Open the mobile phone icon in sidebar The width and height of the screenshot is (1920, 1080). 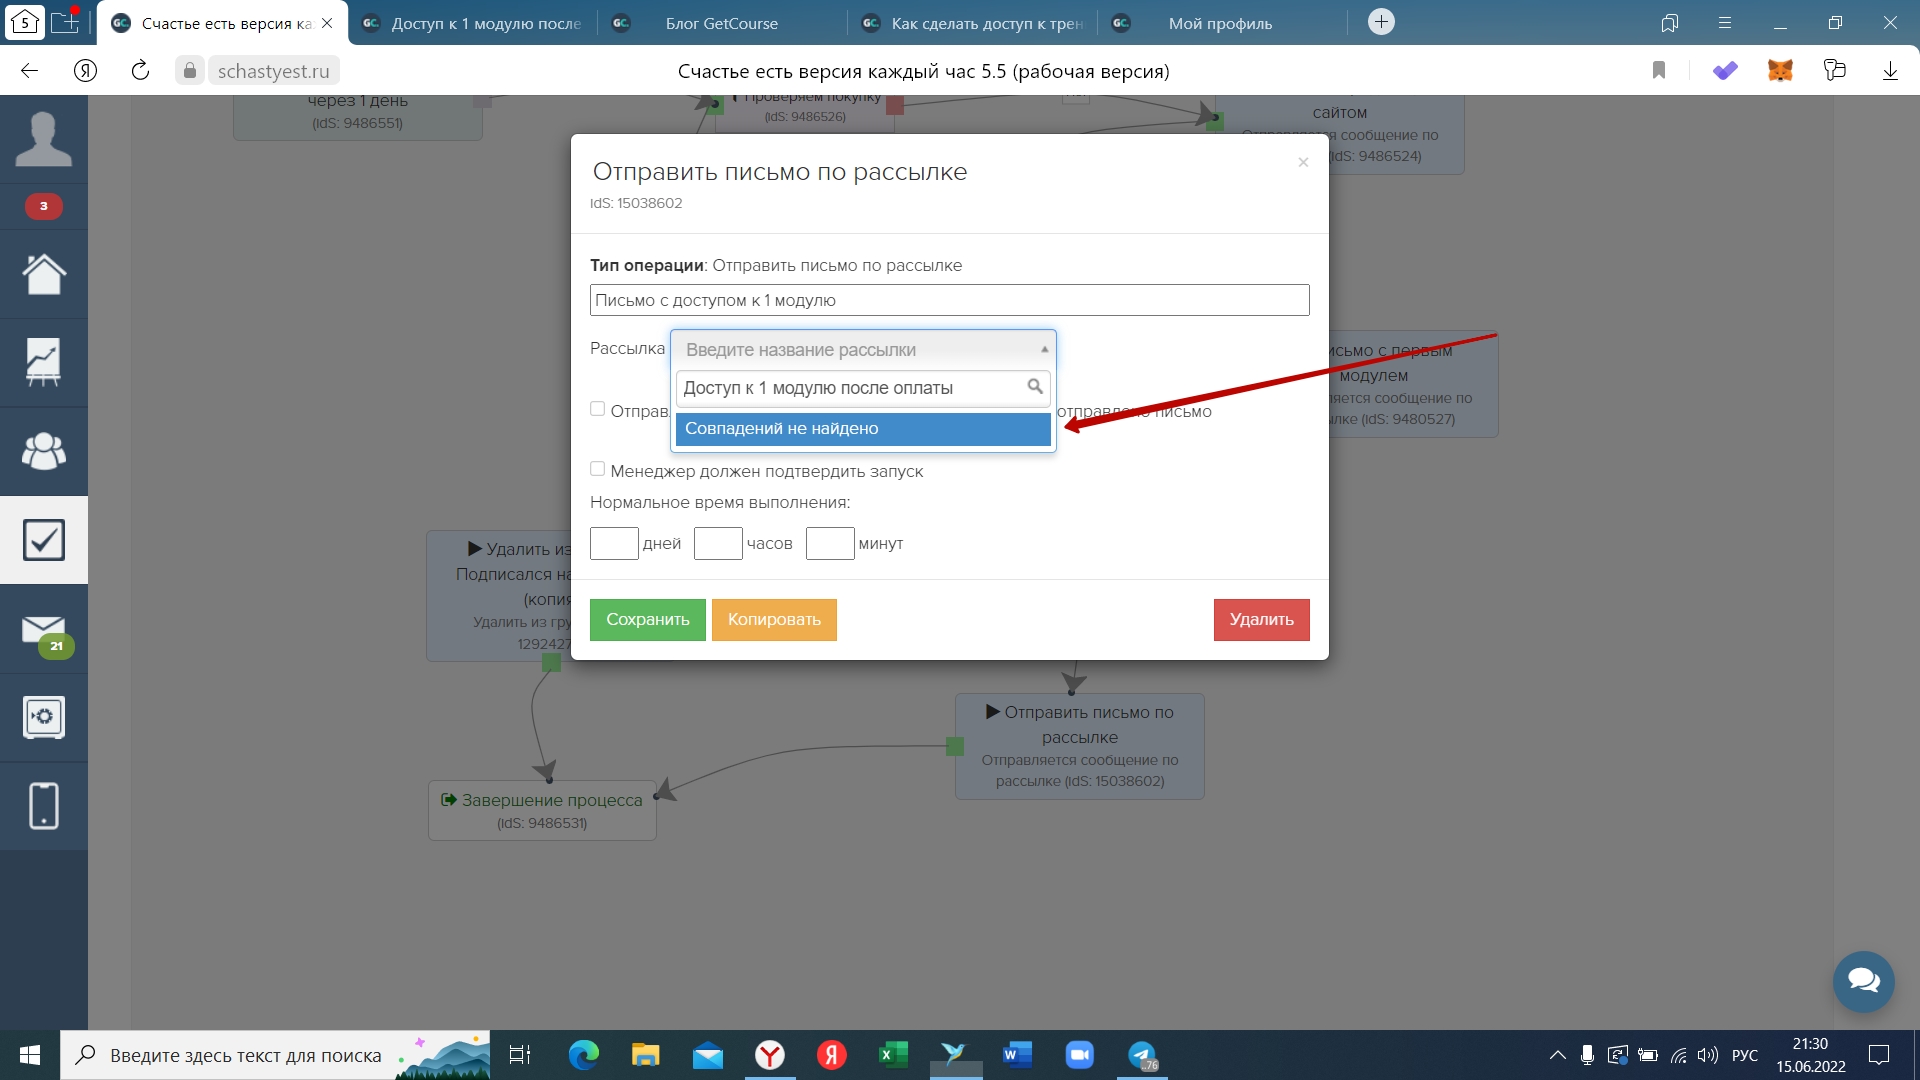click(x=43, y=806)
